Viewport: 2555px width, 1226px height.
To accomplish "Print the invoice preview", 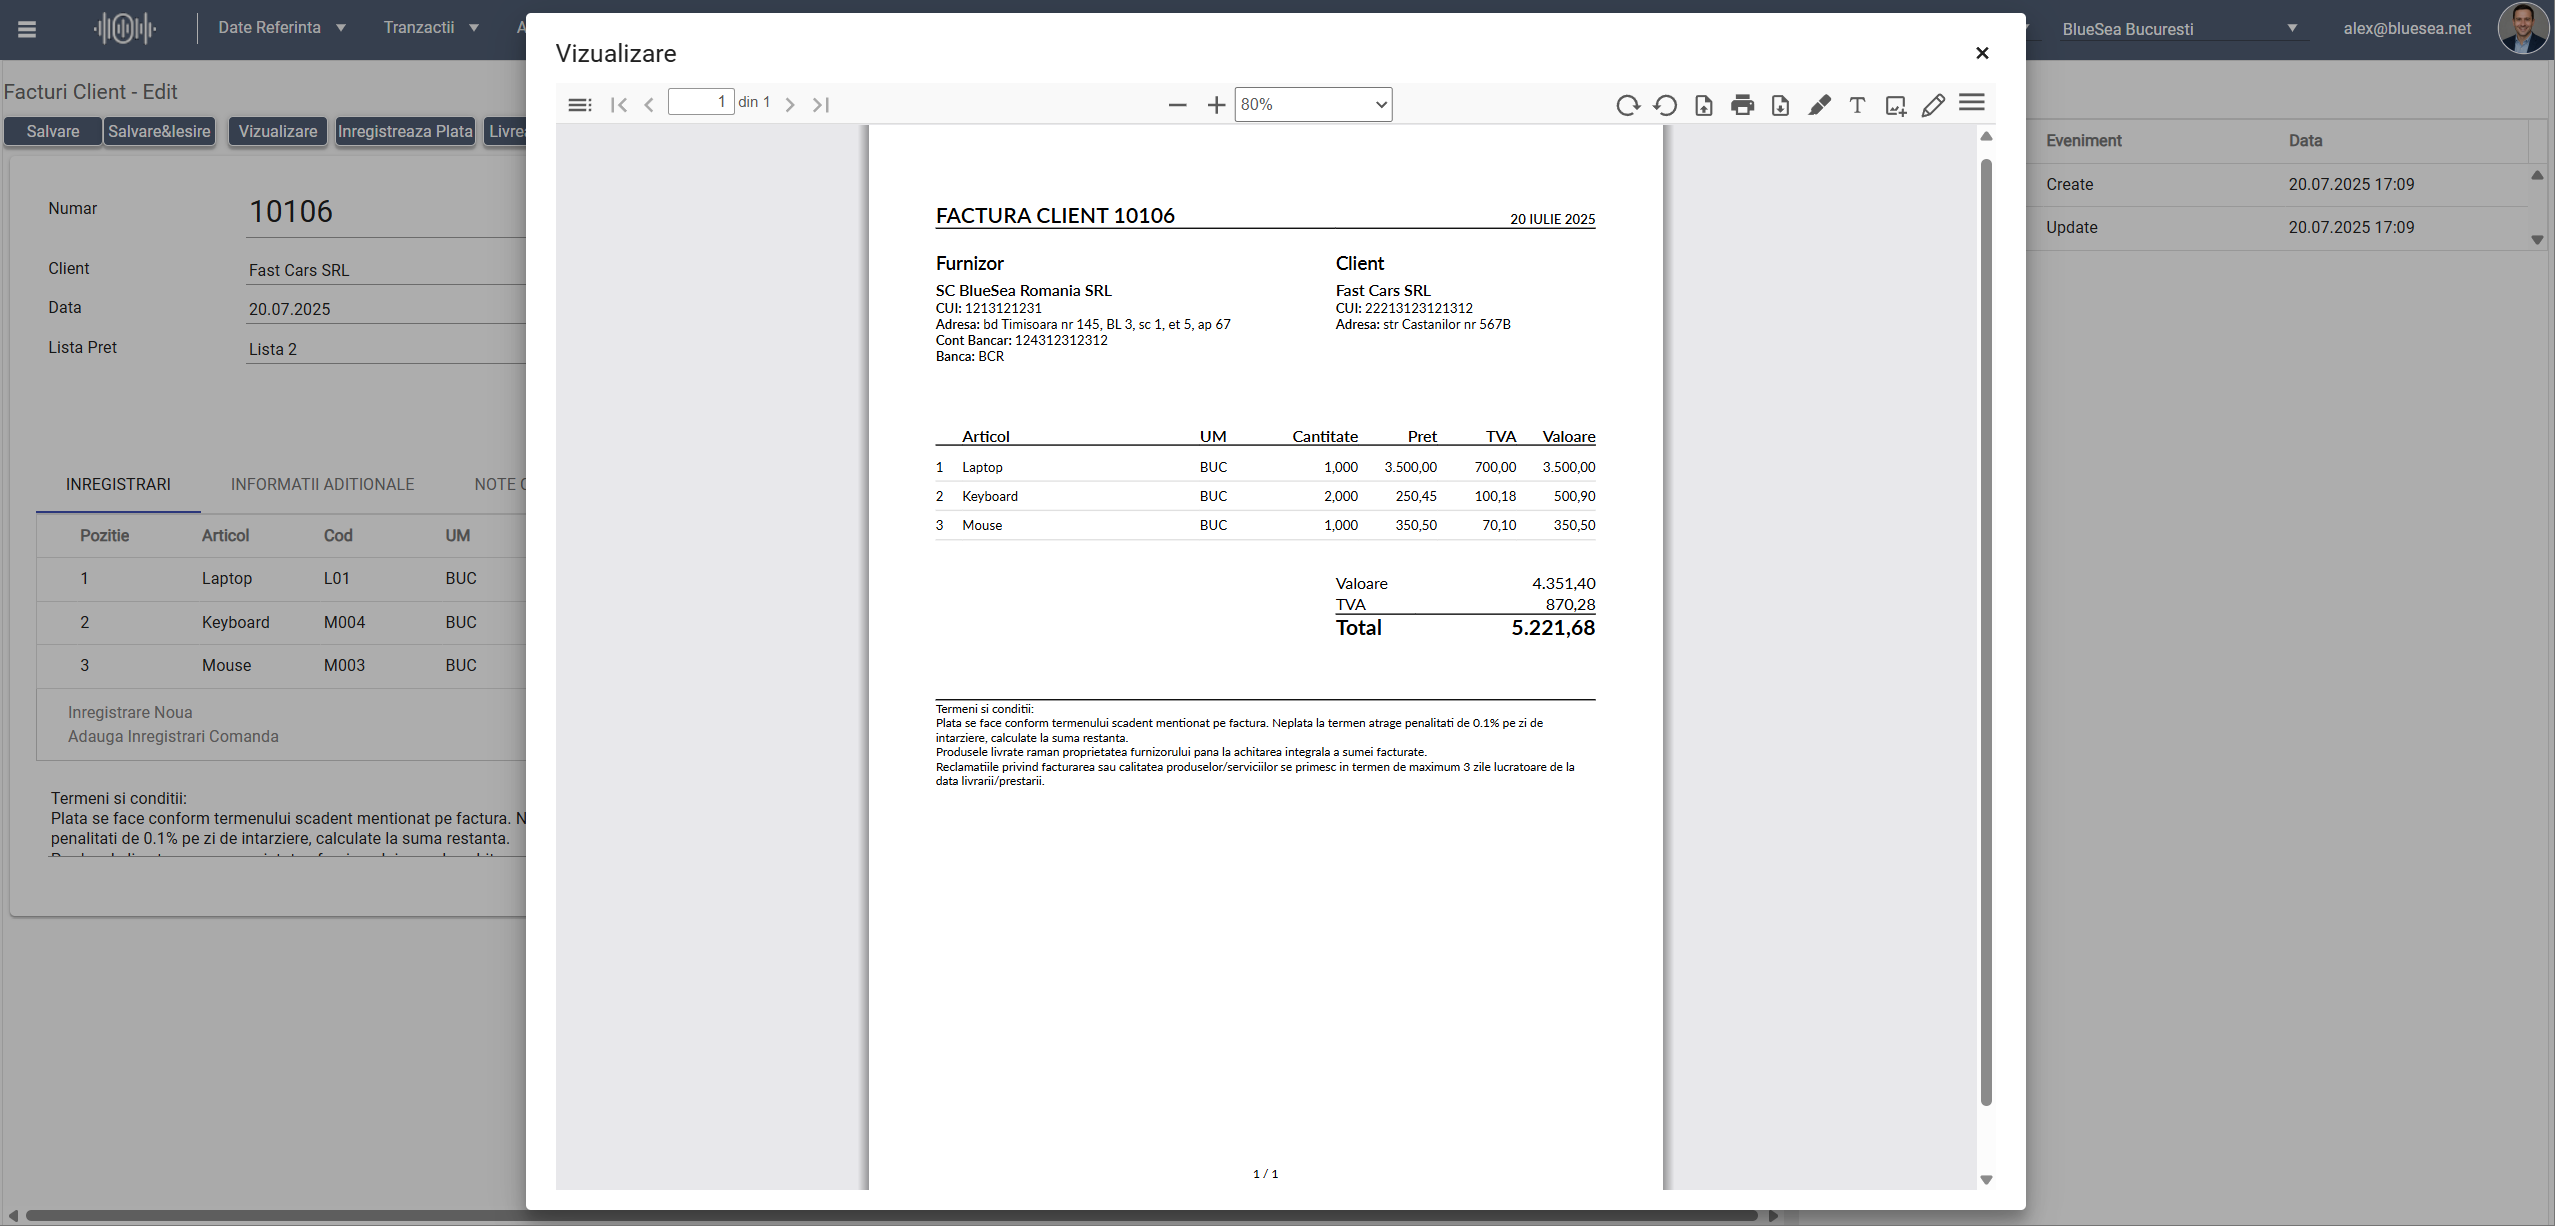I will pyautogui.click(x=1742, y=105).
